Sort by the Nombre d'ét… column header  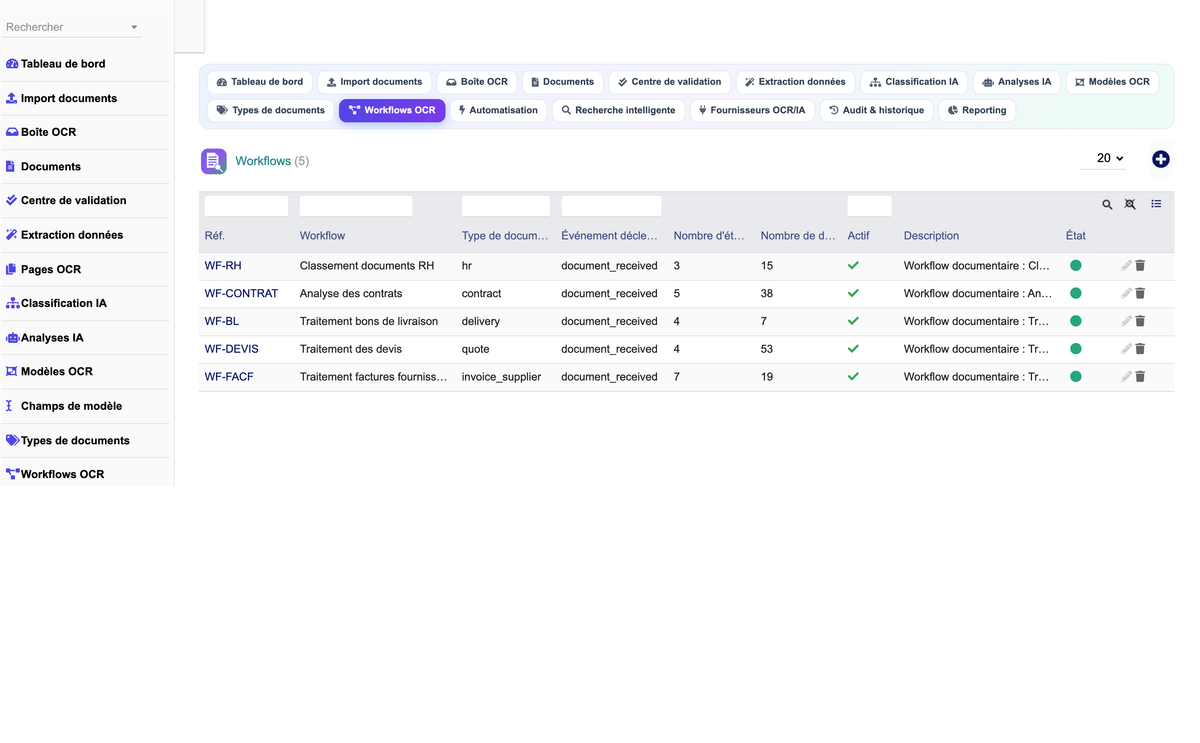(x=709, y=236)
